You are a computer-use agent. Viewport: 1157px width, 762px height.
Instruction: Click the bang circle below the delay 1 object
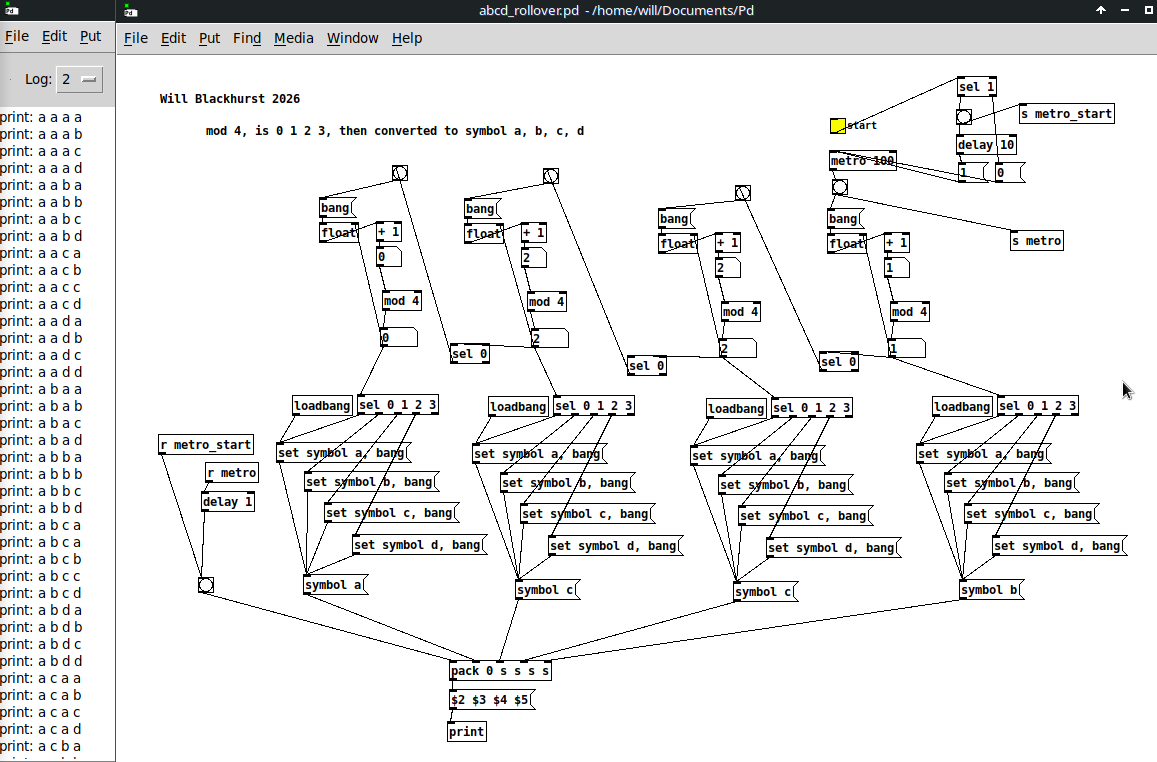pyautogui.click(x=206, y=585)
